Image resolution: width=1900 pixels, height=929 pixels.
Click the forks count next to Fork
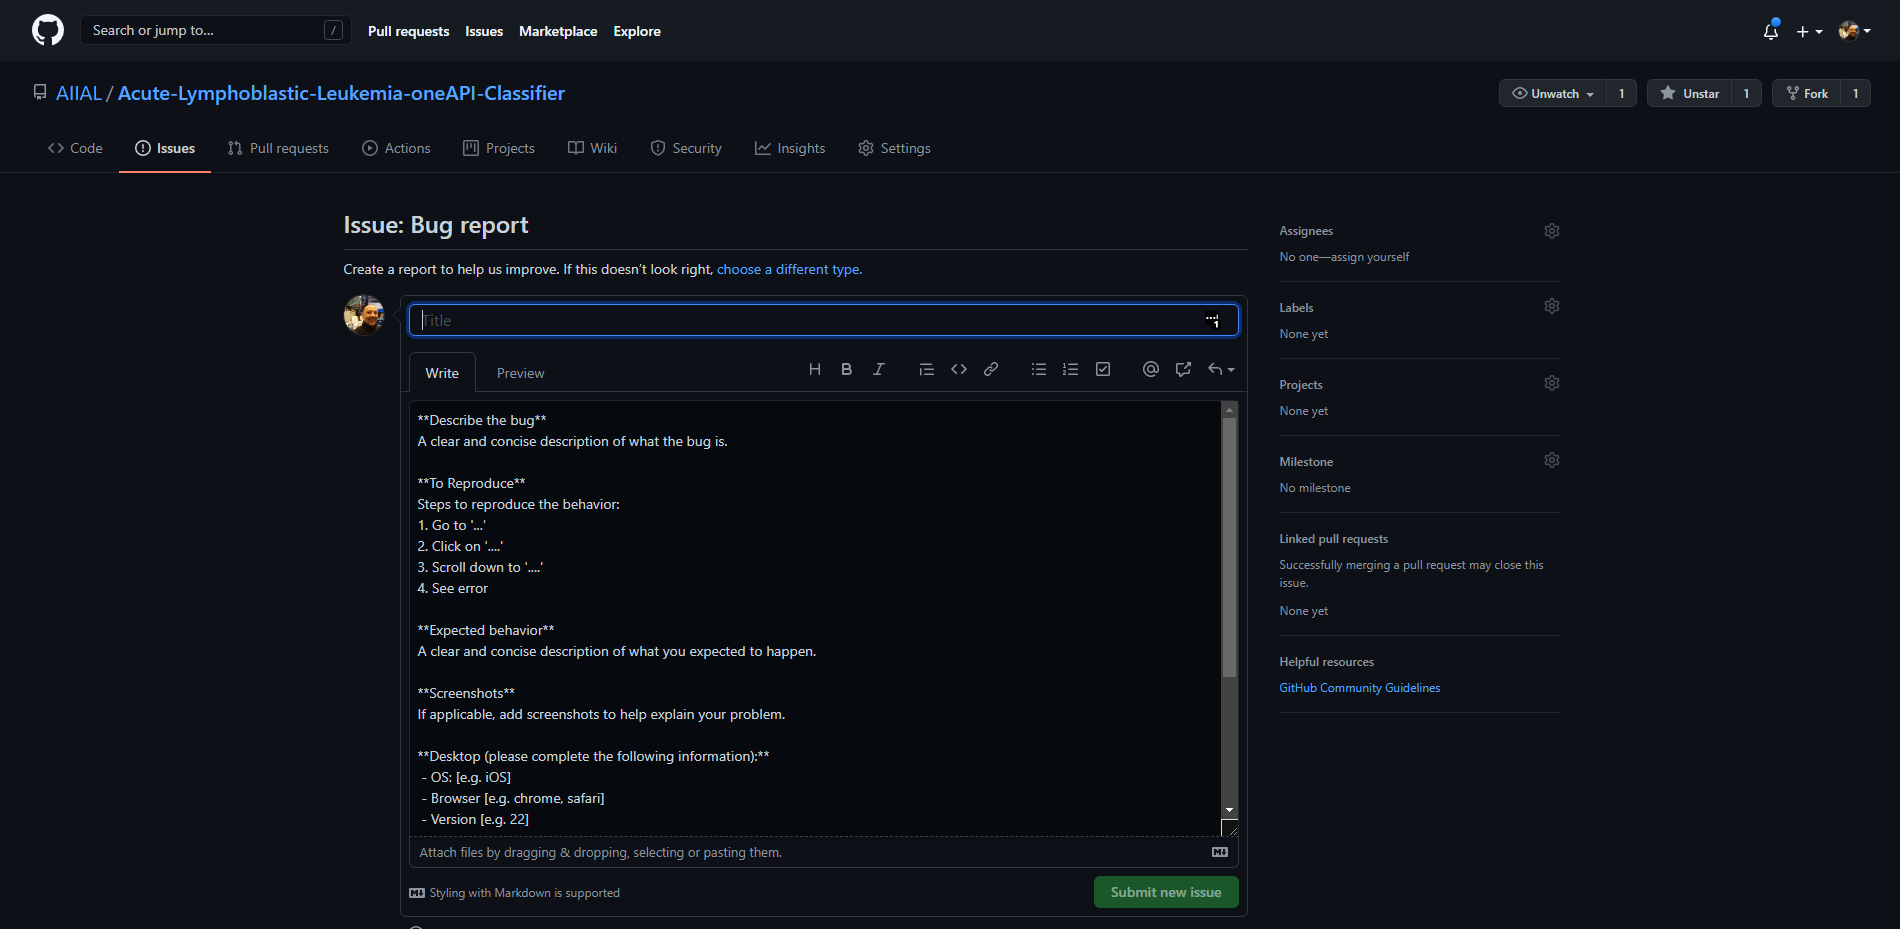coord(1856,93)
